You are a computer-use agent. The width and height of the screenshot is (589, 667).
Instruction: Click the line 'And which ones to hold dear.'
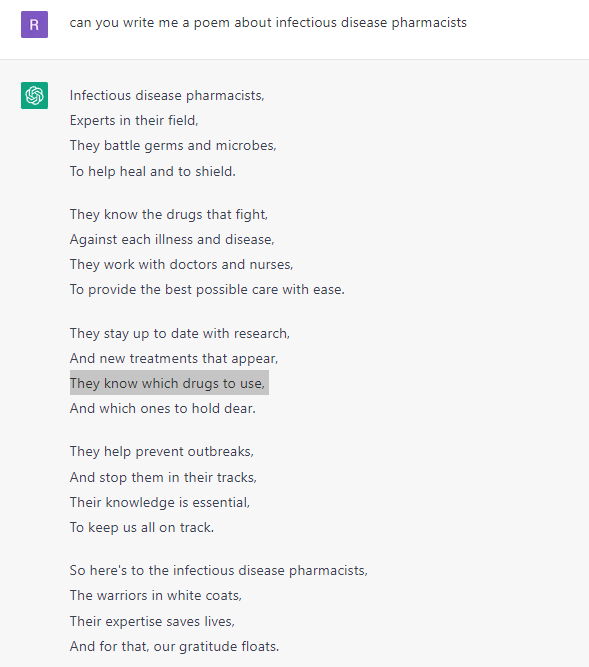click(x=163, y=408)
